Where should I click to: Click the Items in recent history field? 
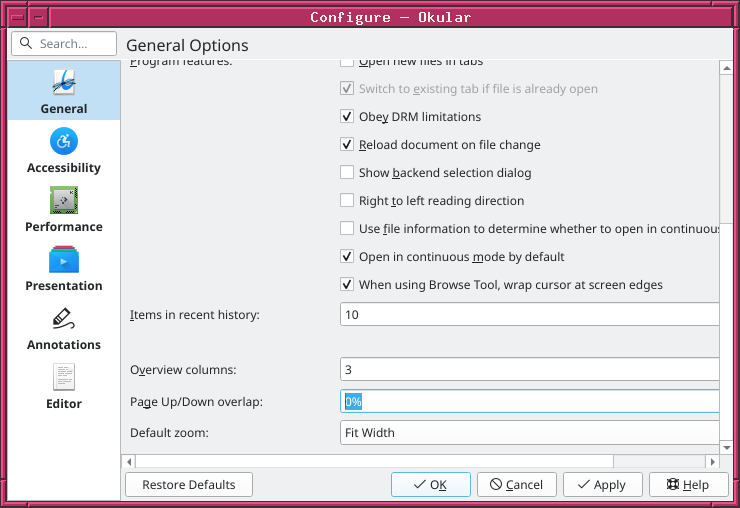pos(530,314)
